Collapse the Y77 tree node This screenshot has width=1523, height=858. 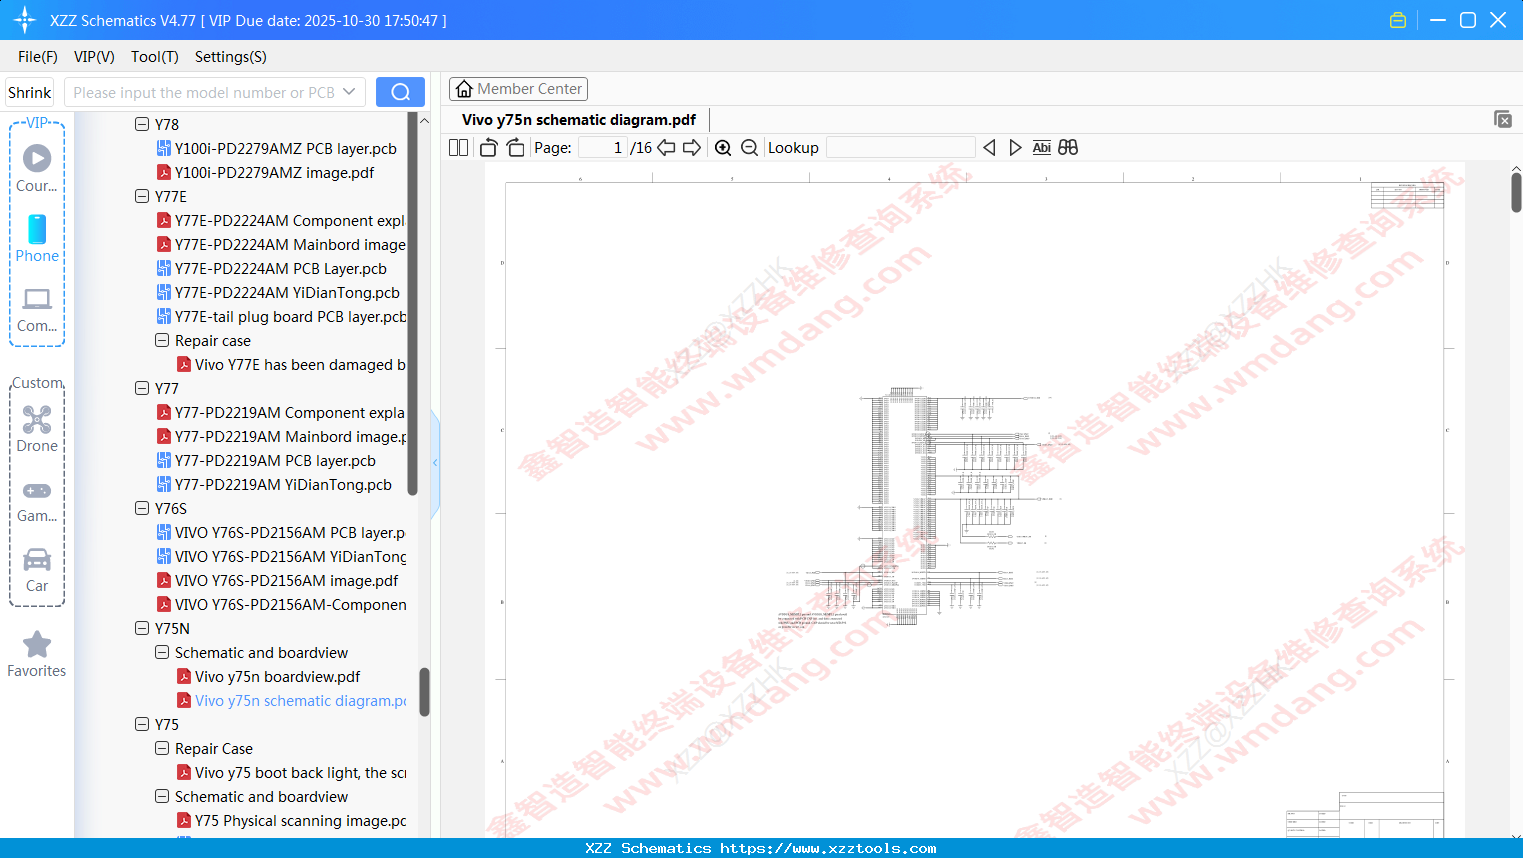(142, 389)
